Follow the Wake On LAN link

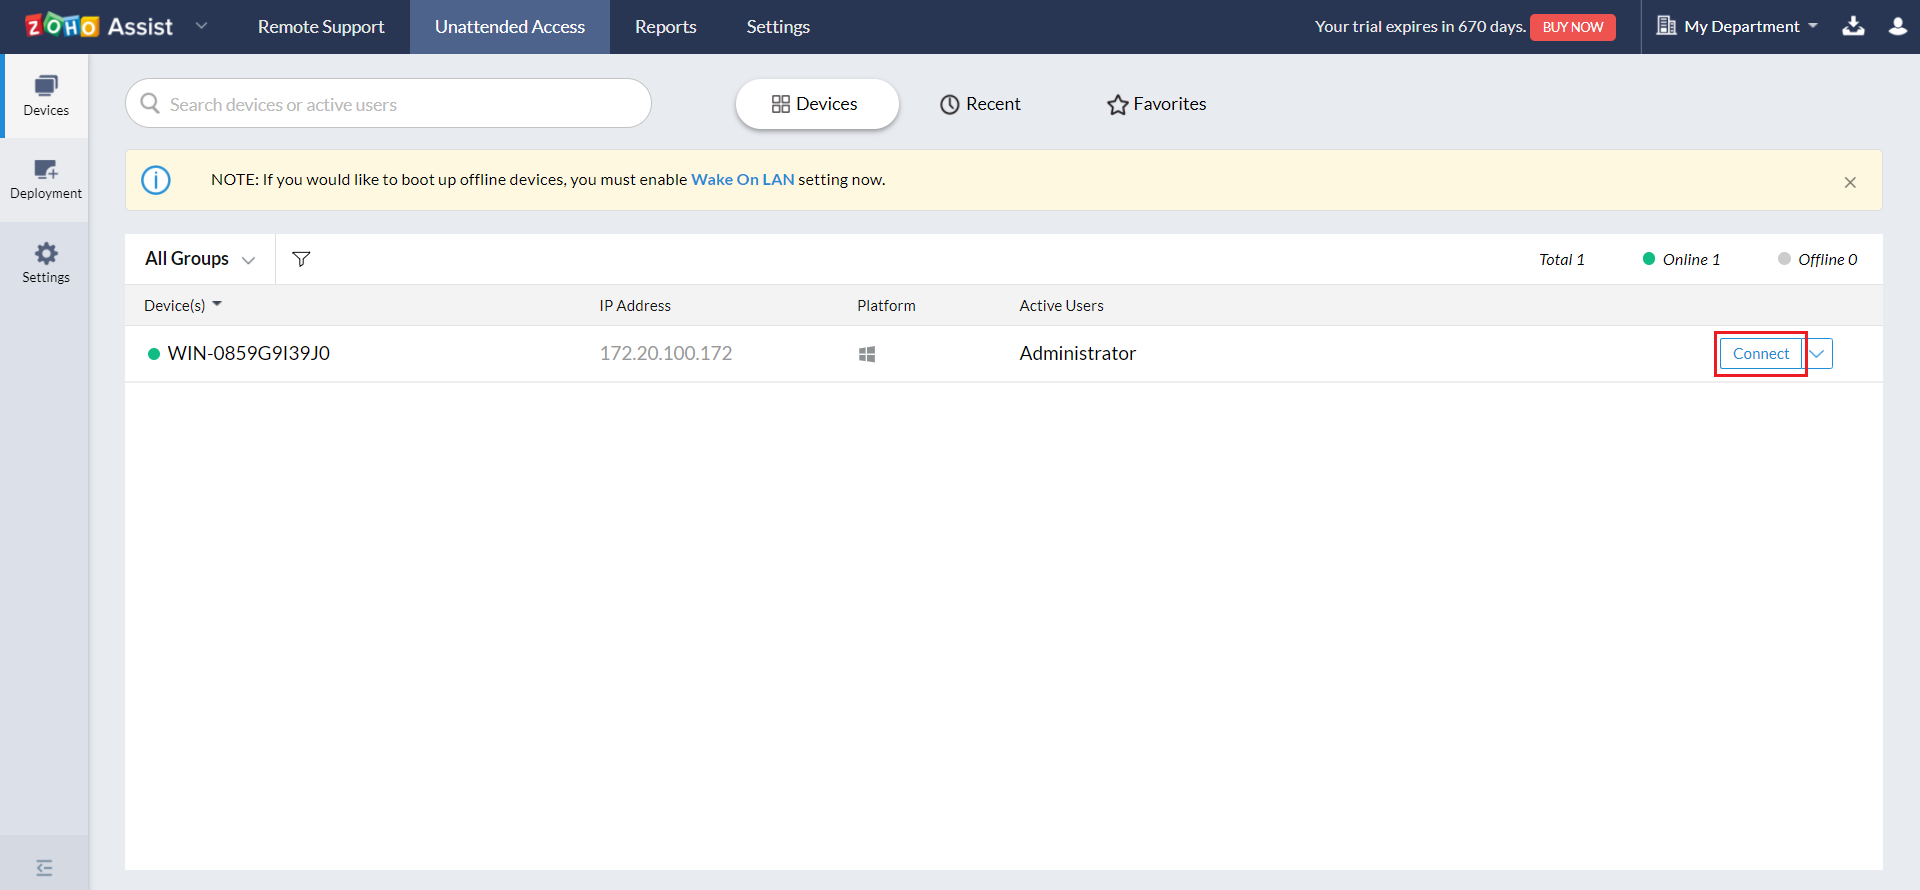click(x=742, y=180)
